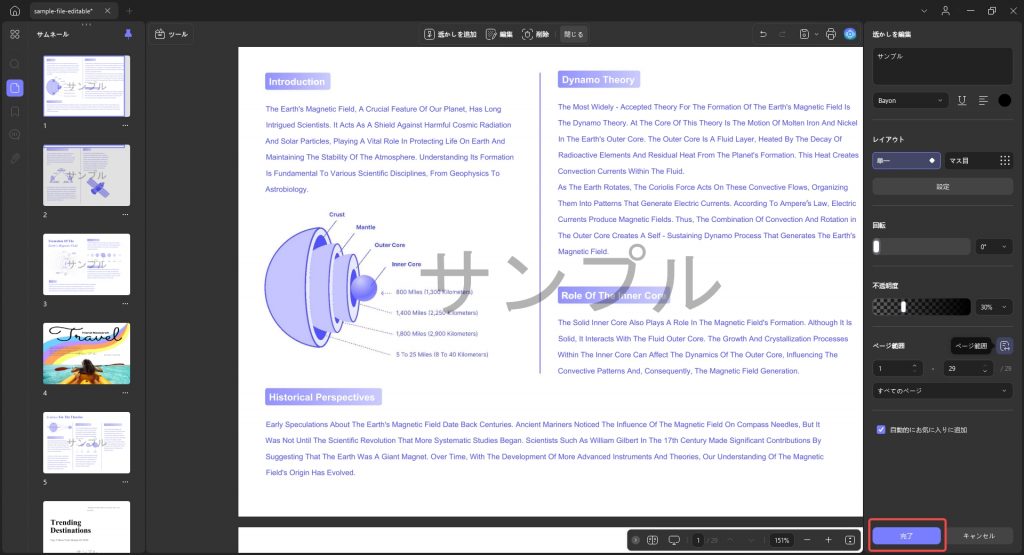Open the 151% zoom level dropdown

point(782,540)
